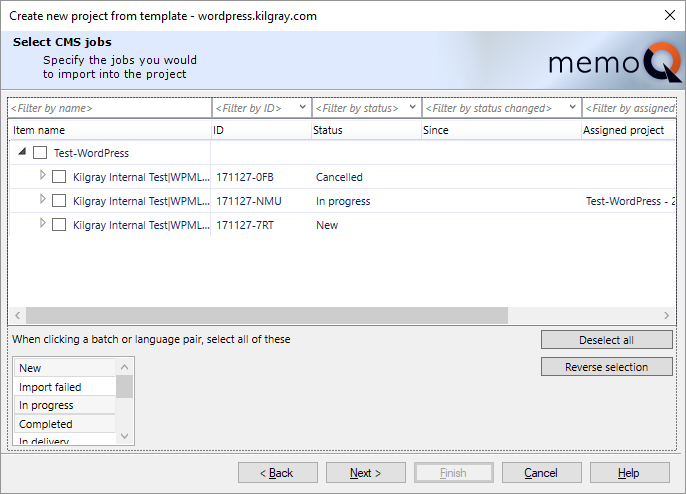Click the Filter by assigned field
The height and width of the screenshot is (494, 686).
[630, 108]
